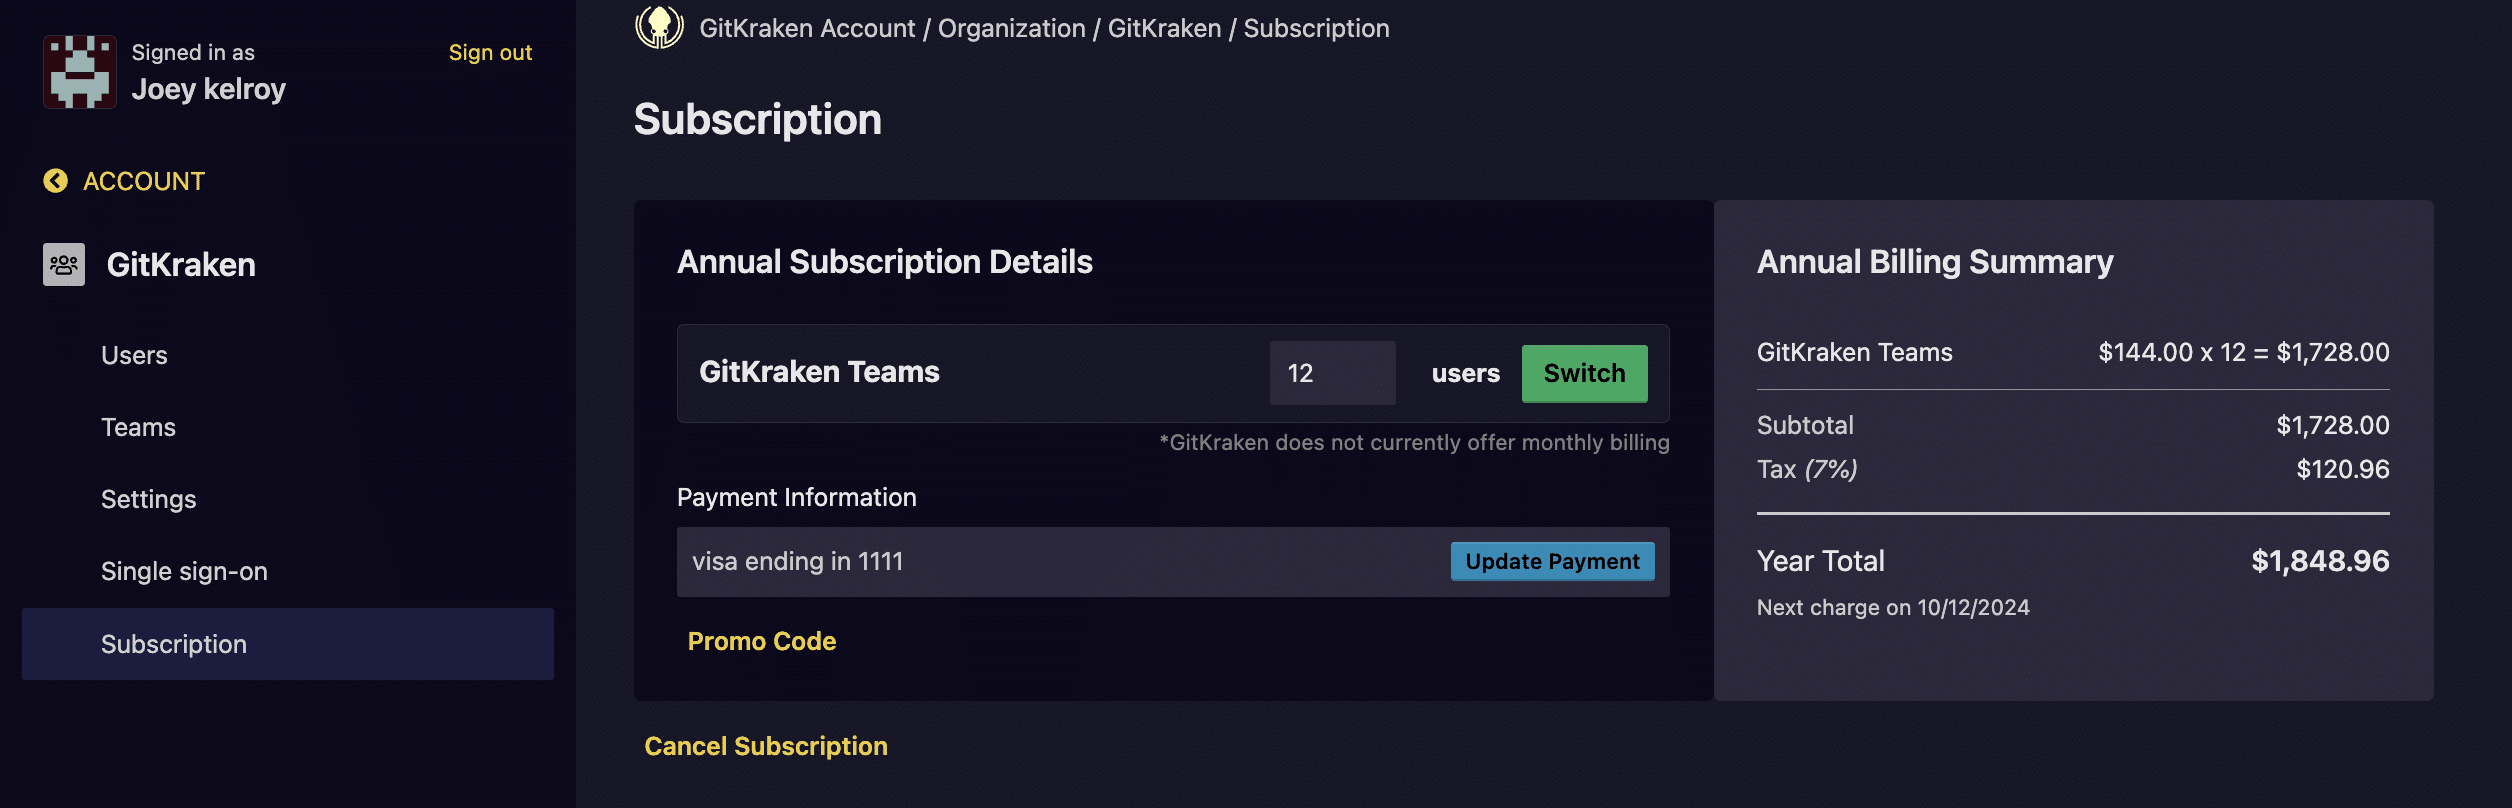Select Subscription in the sidebar menu

click(174, 645)
